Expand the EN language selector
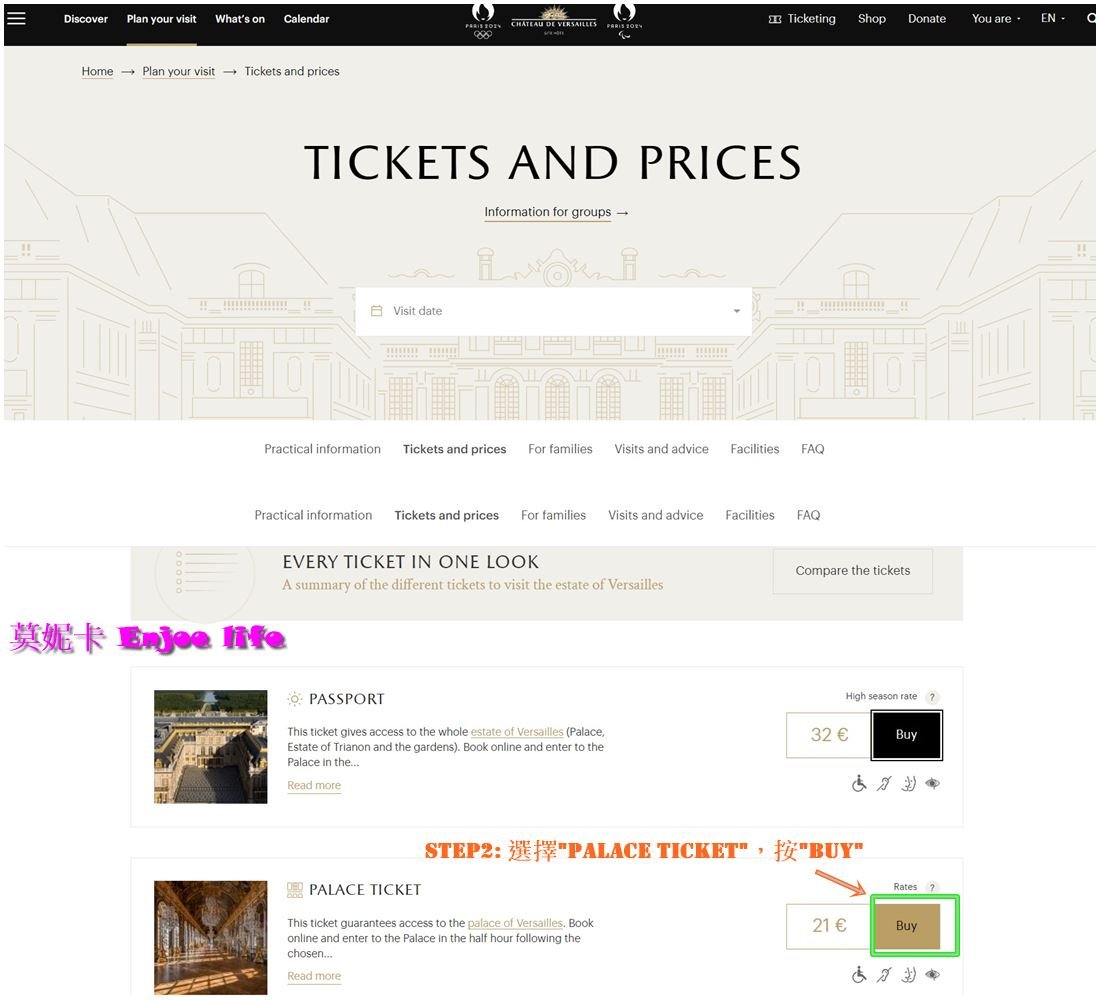The image size is (1100, 1000). click(x=1053, y=19)
